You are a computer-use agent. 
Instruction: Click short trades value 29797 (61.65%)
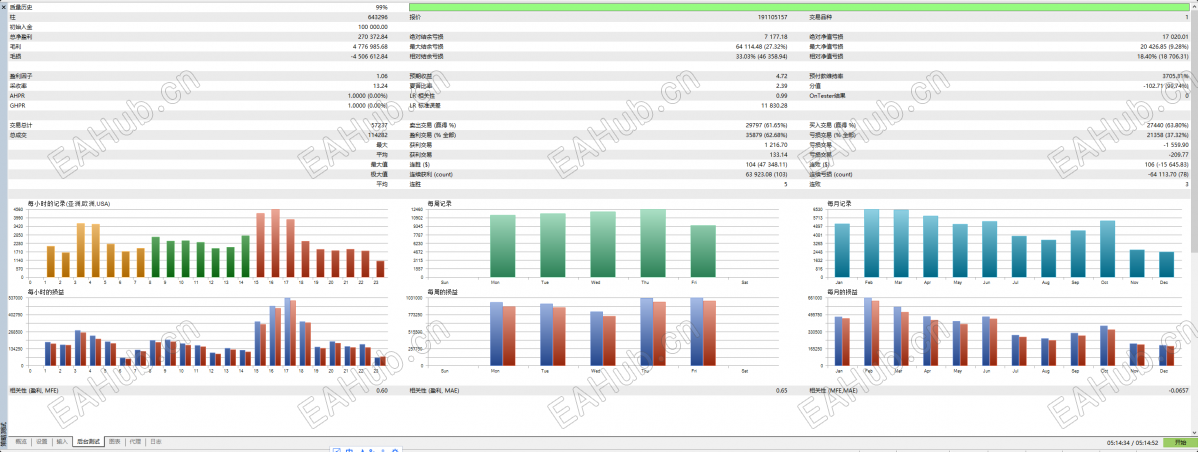coord(766,125)
